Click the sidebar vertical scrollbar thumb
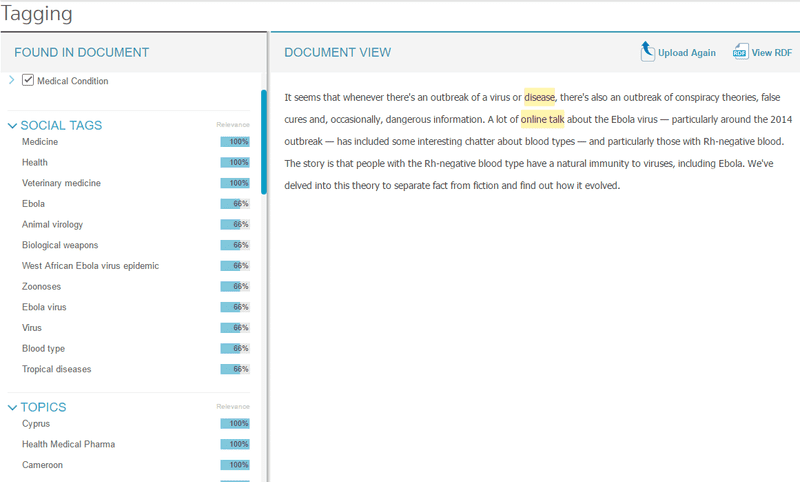This screenshot has height=482, width=800. tap(264, 142)
